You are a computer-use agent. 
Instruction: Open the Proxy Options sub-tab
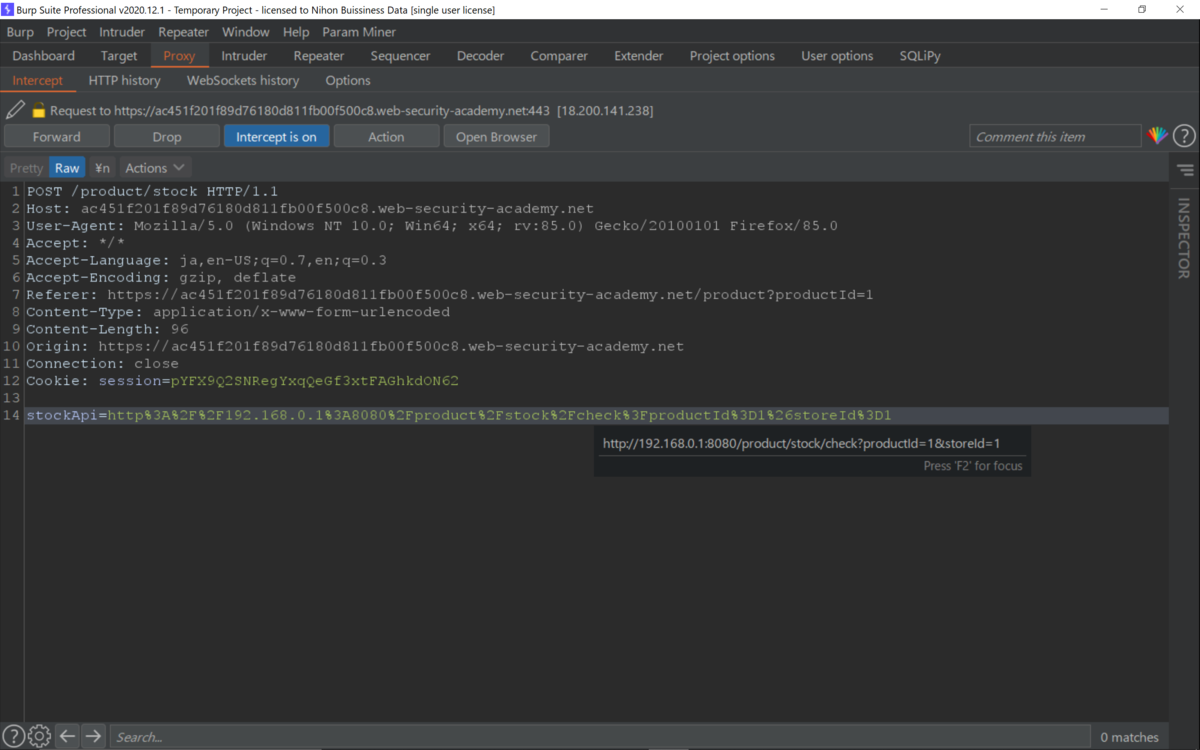[x=348, y=80]
